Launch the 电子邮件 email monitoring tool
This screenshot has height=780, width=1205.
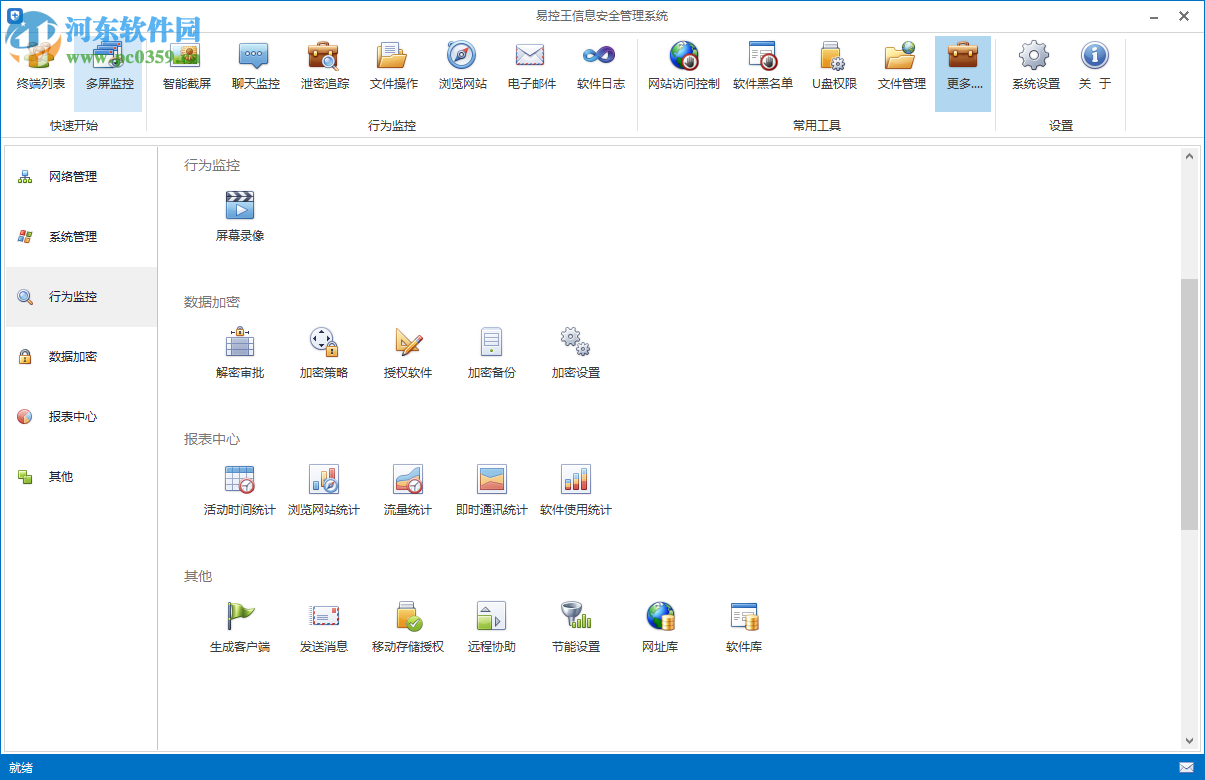pyautogui.click(x=530, y=65)
